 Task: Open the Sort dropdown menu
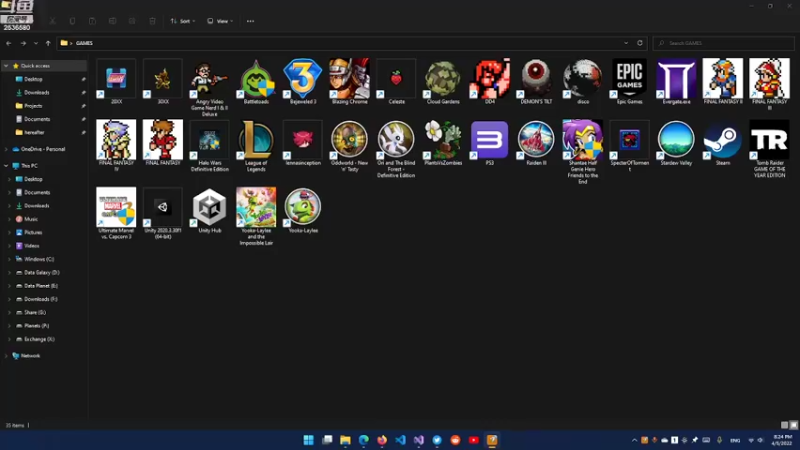(x=183, y=21)
